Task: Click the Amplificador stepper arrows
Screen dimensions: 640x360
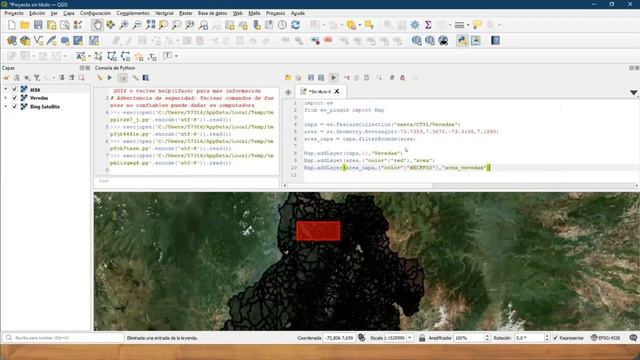Action: pos(487,338)
